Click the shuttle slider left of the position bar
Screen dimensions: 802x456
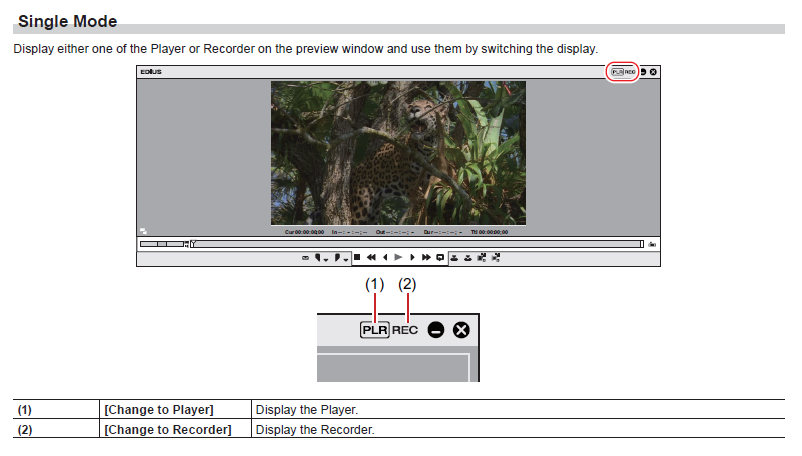pos(163,243)
